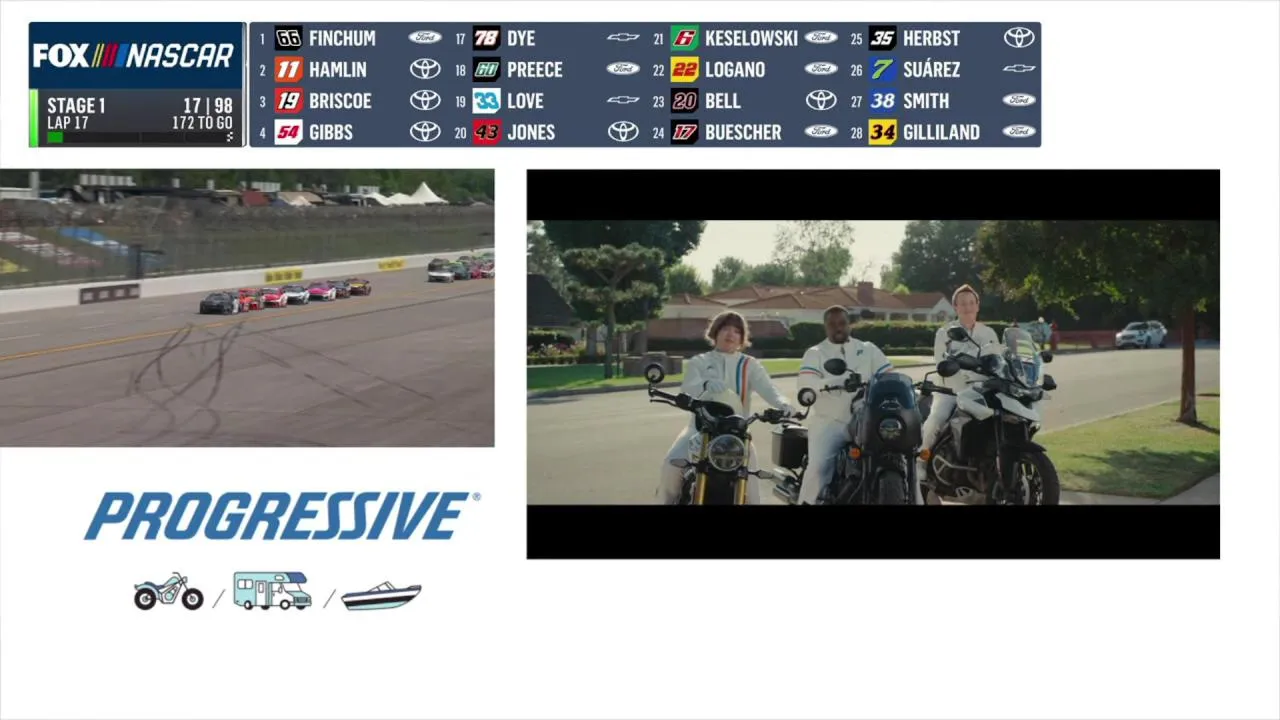Click the '17 | 98' lap counter
The image size is (1280, 720).
[208, 106]
